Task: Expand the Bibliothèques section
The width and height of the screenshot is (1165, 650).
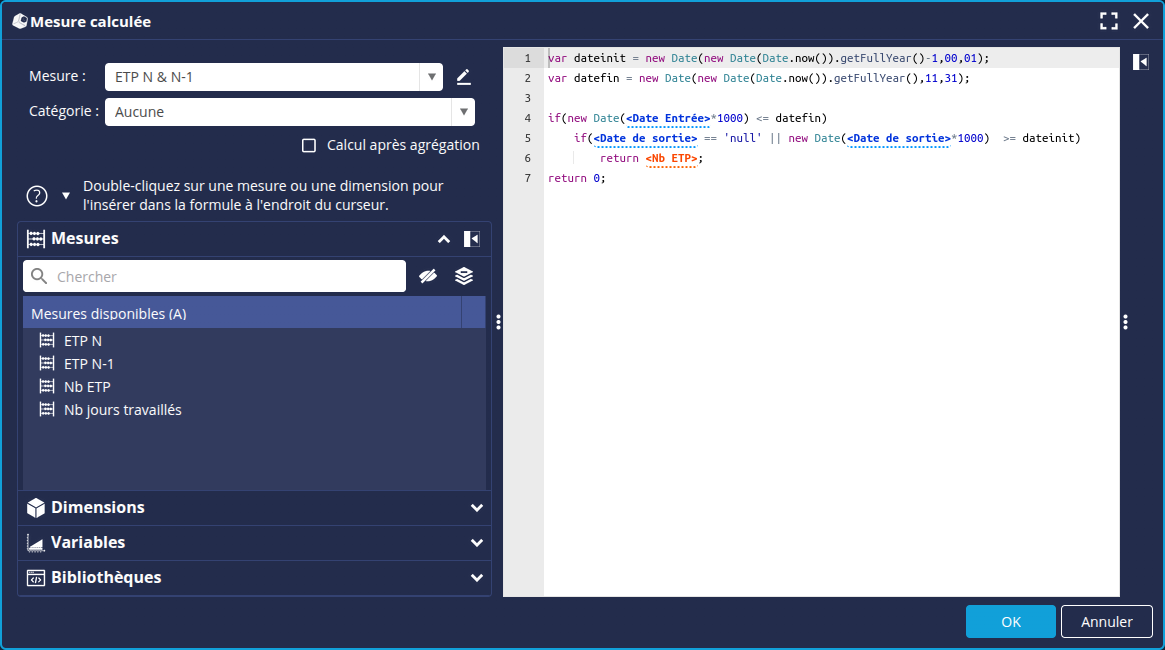Action: [x=476, y=578]
